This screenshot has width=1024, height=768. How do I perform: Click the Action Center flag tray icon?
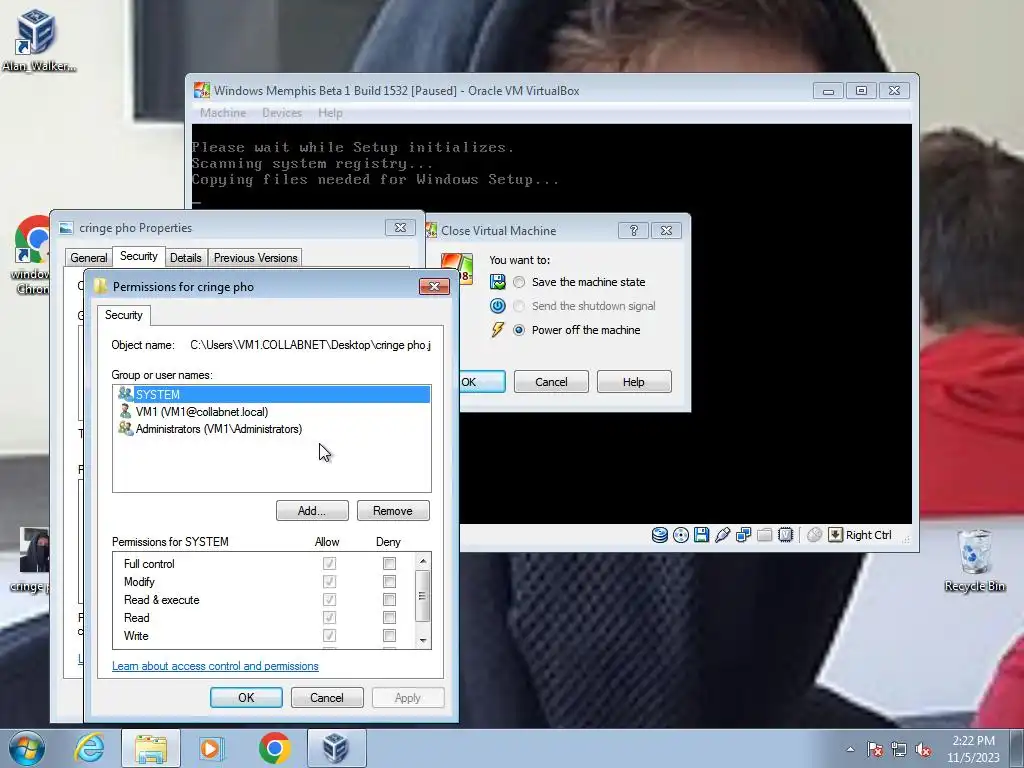pyautogui.click(x=875, y=750)
